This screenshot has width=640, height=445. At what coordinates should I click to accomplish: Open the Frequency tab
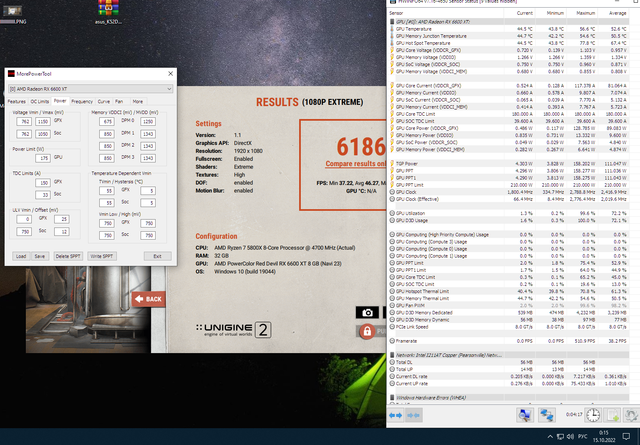(x=82, y=101)
